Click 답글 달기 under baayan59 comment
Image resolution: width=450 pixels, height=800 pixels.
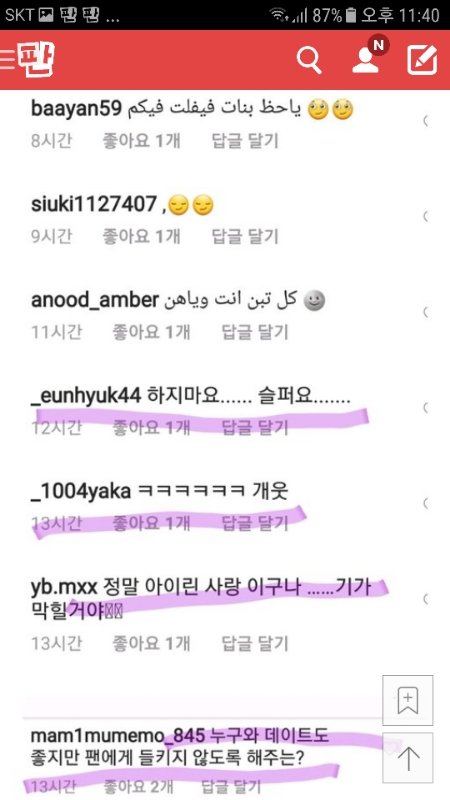[245, 141]
